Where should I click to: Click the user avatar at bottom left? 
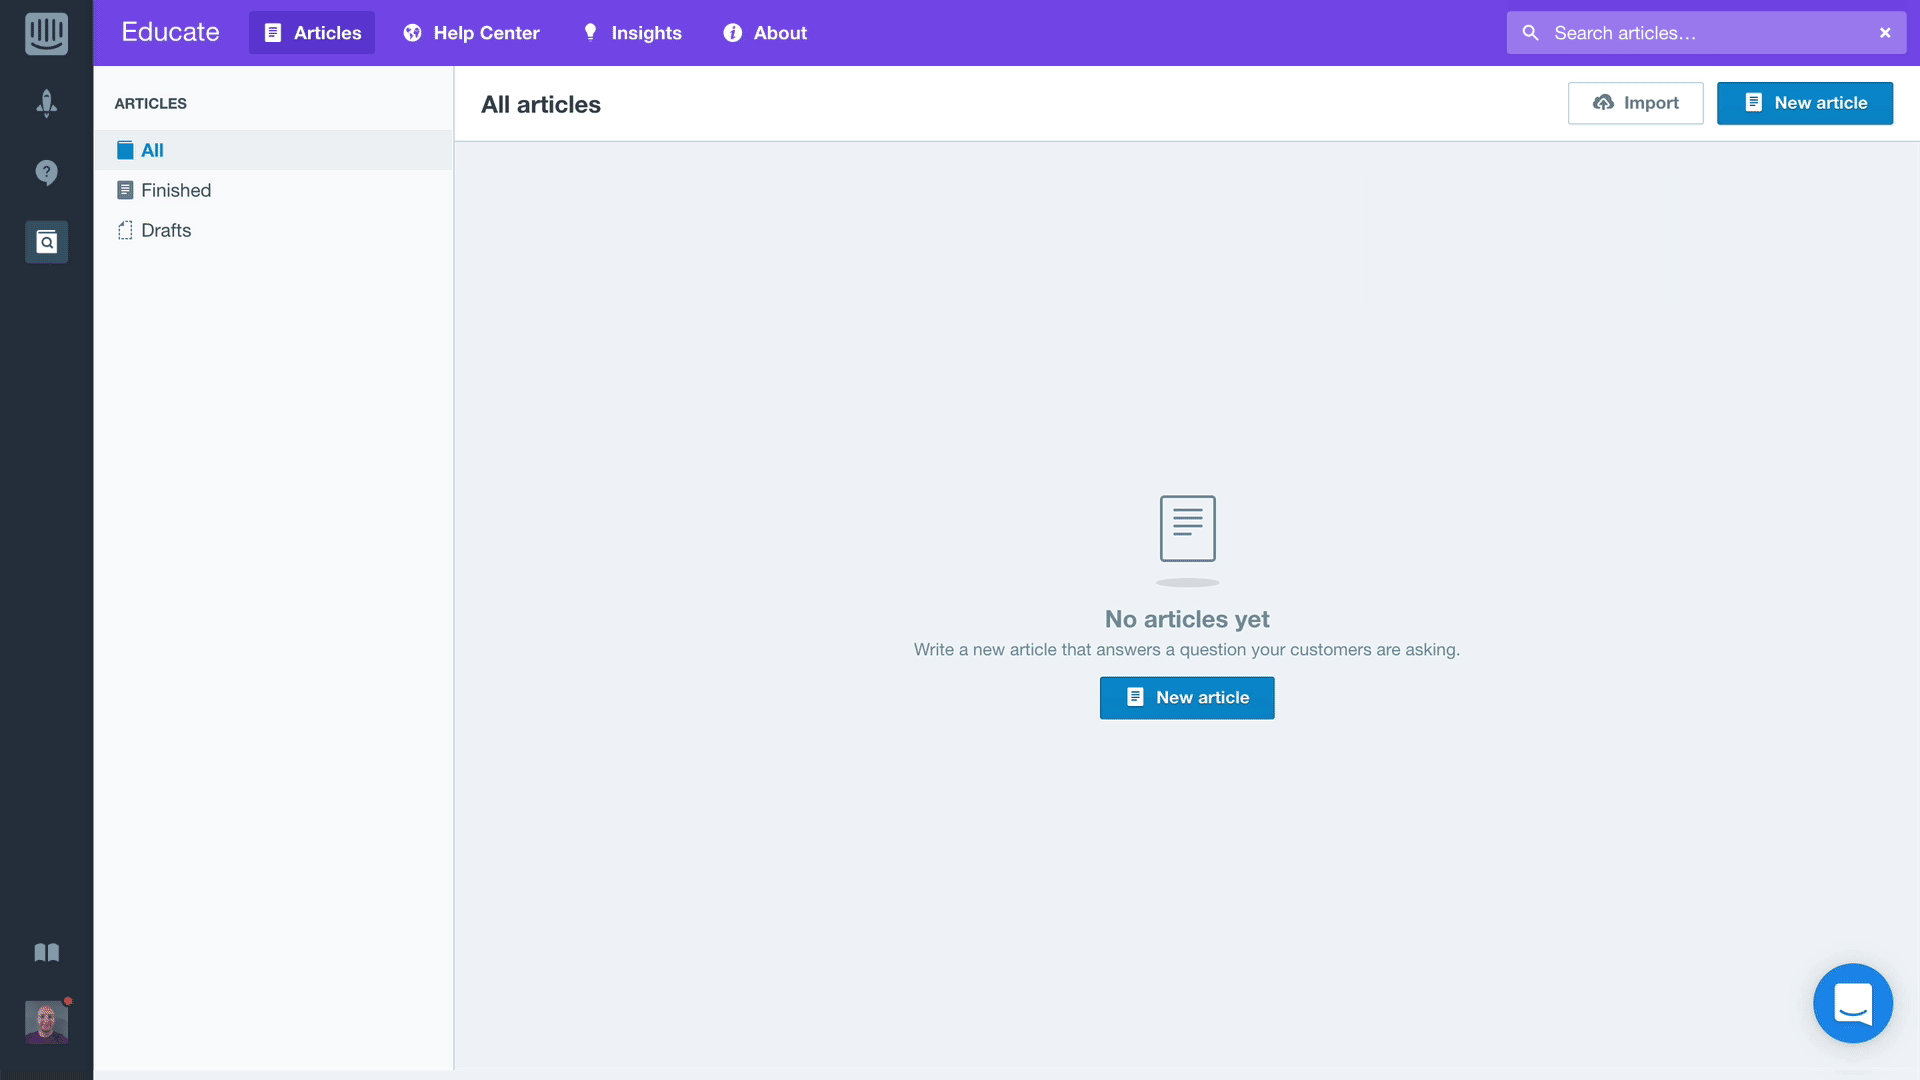point(46,1022)
